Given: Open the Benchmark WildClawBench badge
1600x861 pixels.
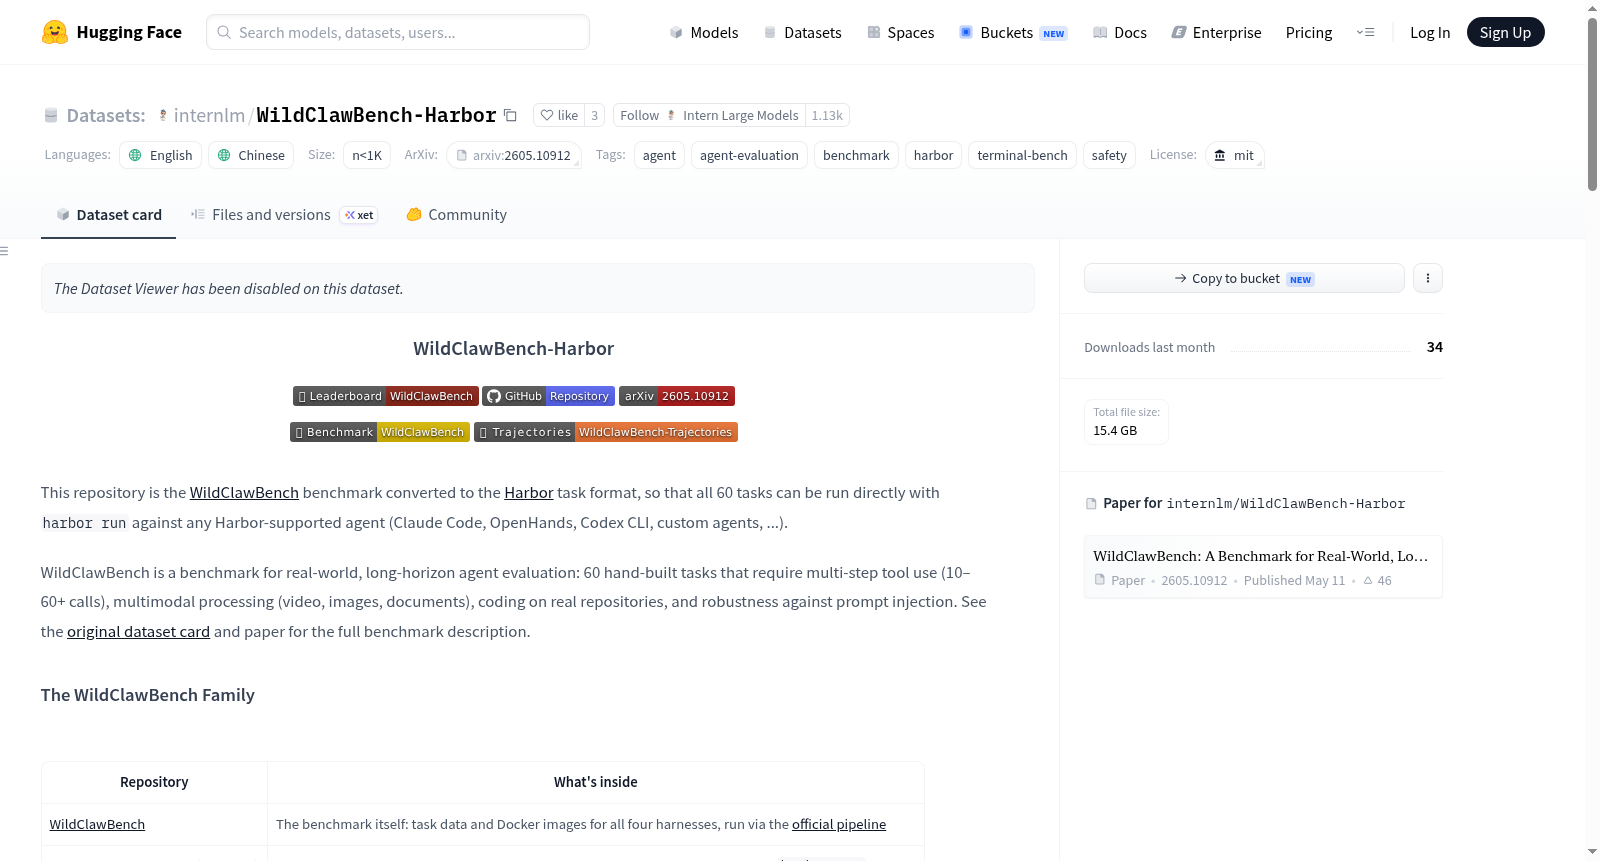Looking at the screenshot, I should point(380,432).
